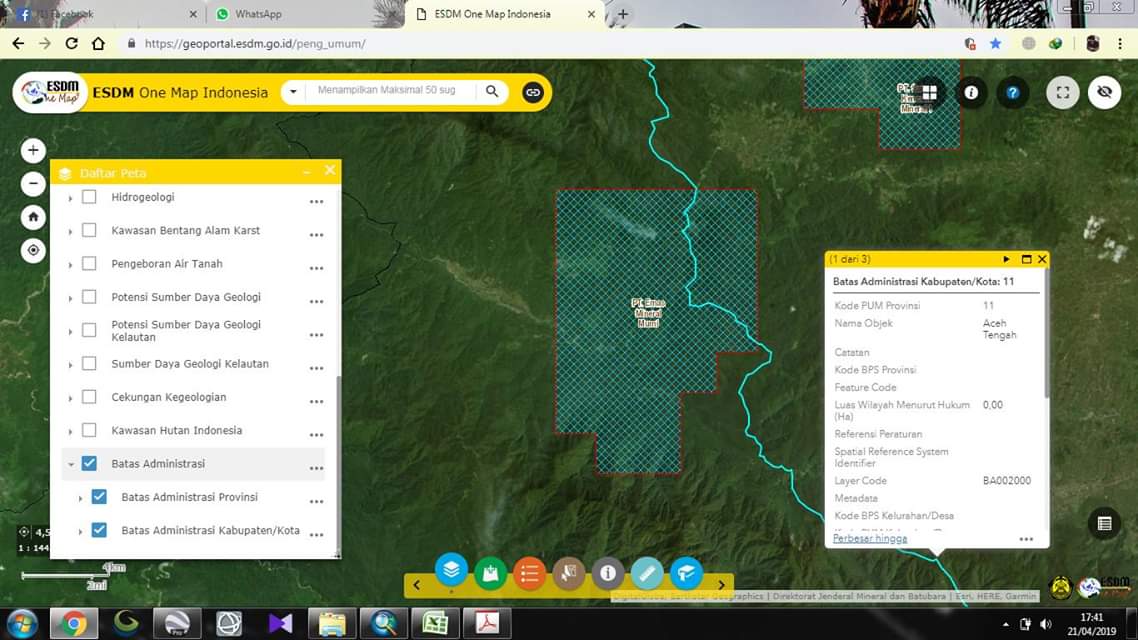Image resolution: width=1138 pixels, height=640 pixels.
Task: Enable the Kawasan Hutan Indonesia layer
Action: (x=89, y=430)
